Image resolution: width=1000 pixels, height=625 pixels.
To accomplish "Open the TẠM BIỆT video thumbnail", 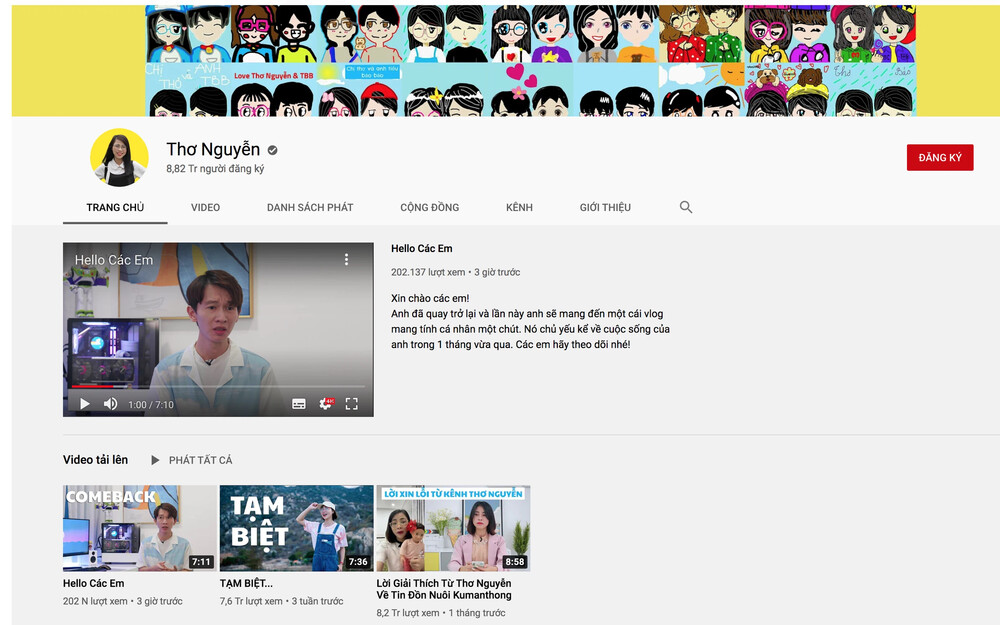I will pyautogui.click(x=297, y=528).
